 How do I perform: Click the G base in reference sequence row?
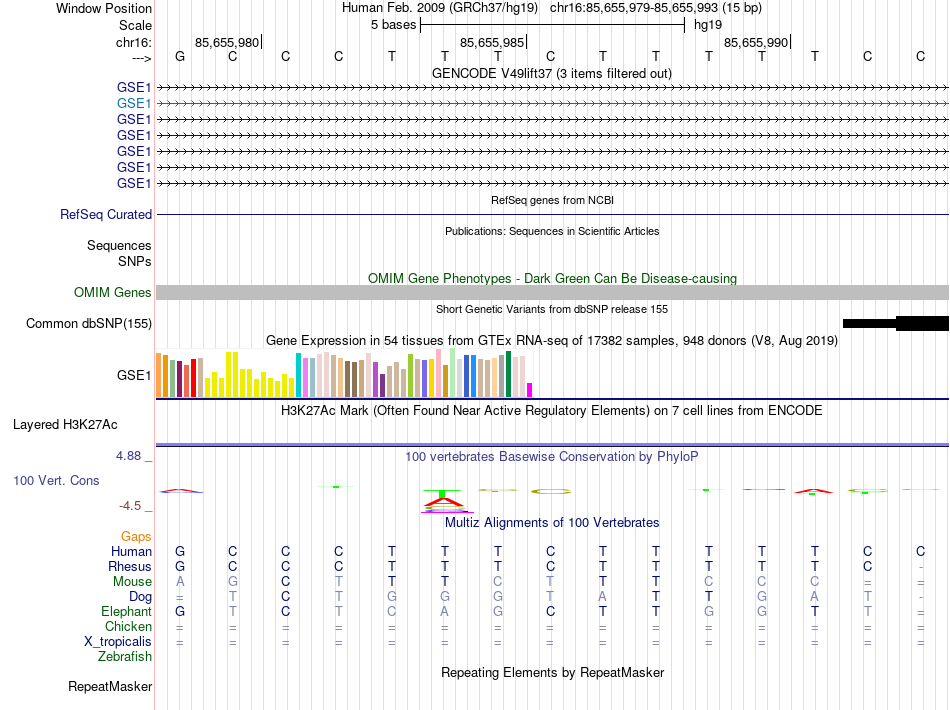click(179, 56)
